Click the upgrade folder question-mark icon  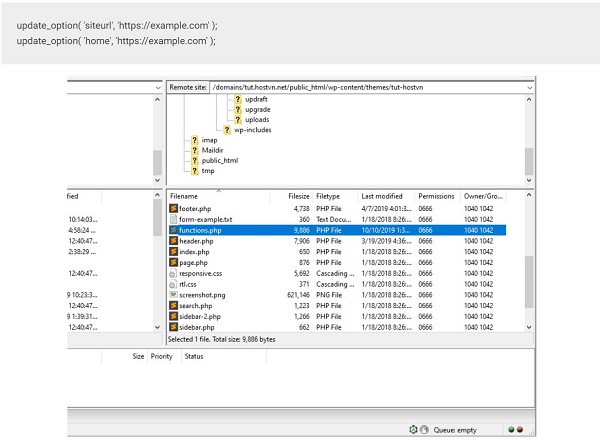(x=238, y=109)
